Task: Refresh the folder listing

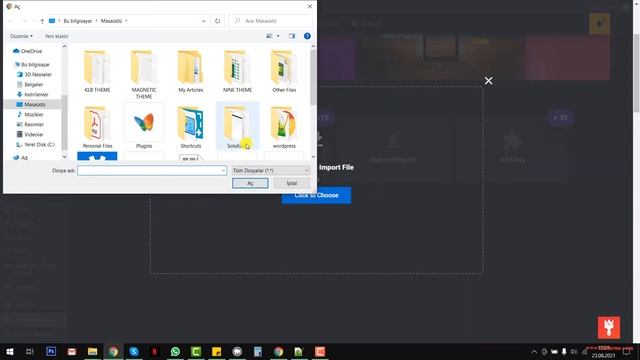Action: click(218, 21)
